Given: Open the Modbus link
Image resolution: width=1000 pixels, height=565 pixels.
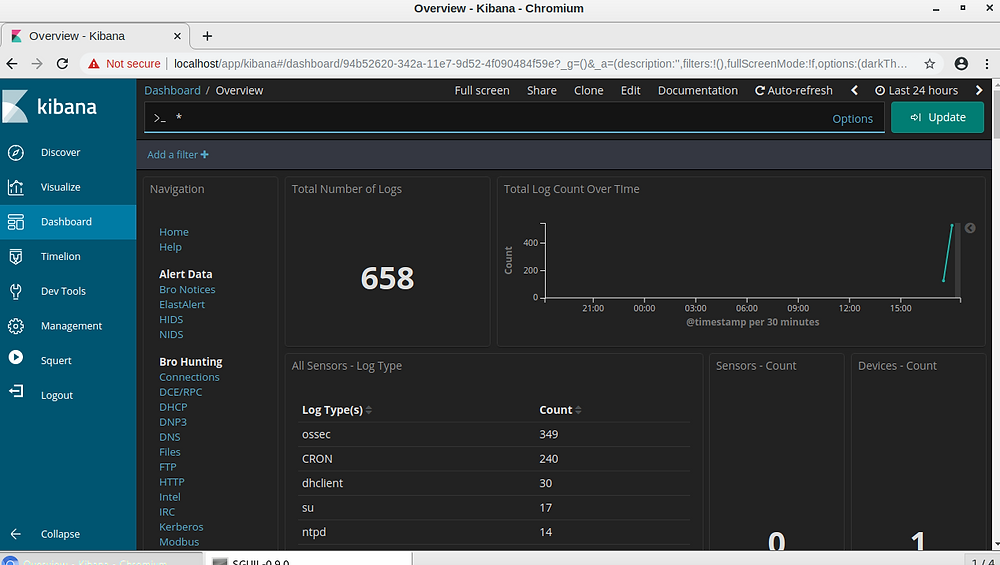Looking at the screenshot, I should [179, 542].
